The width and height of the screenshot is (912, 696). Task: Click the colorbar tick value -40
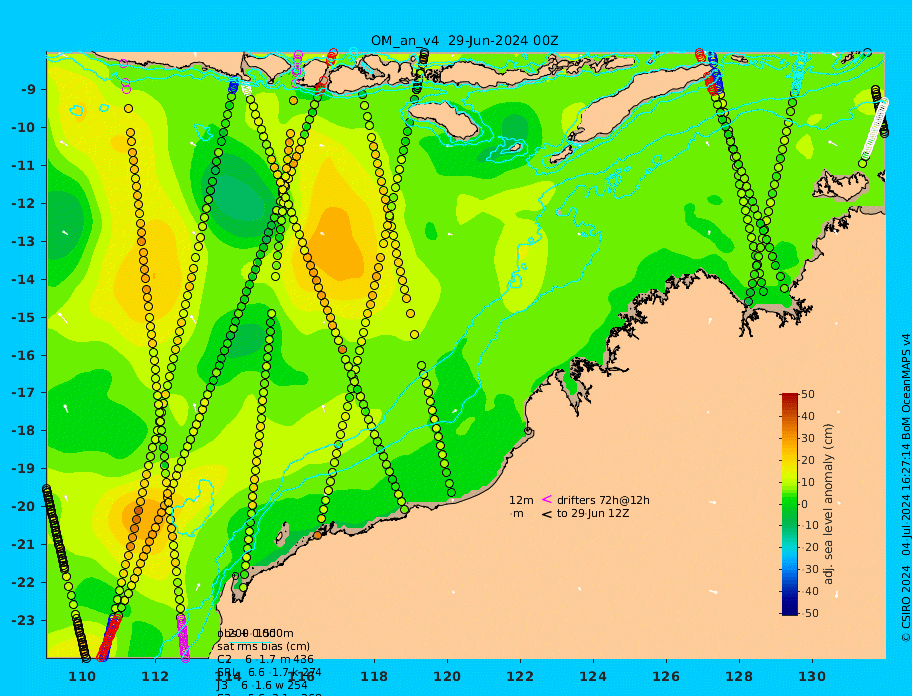(810, 591)
